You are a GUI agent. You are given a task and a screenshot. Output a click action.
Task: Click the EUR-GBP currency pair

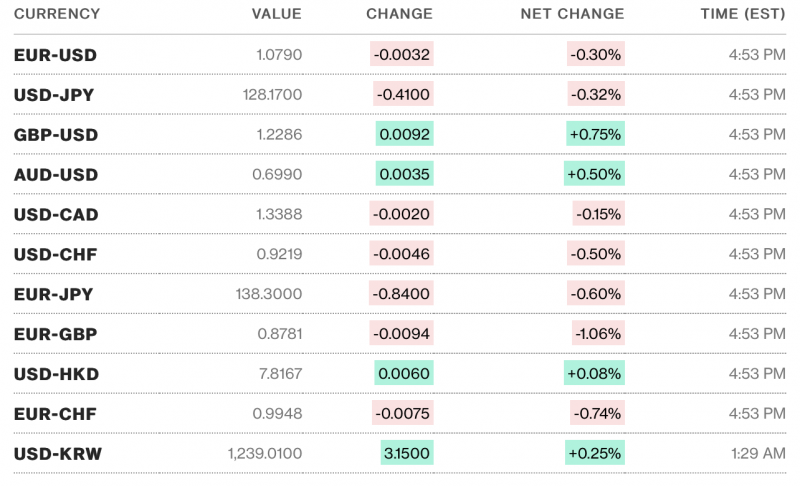[55, 334]
